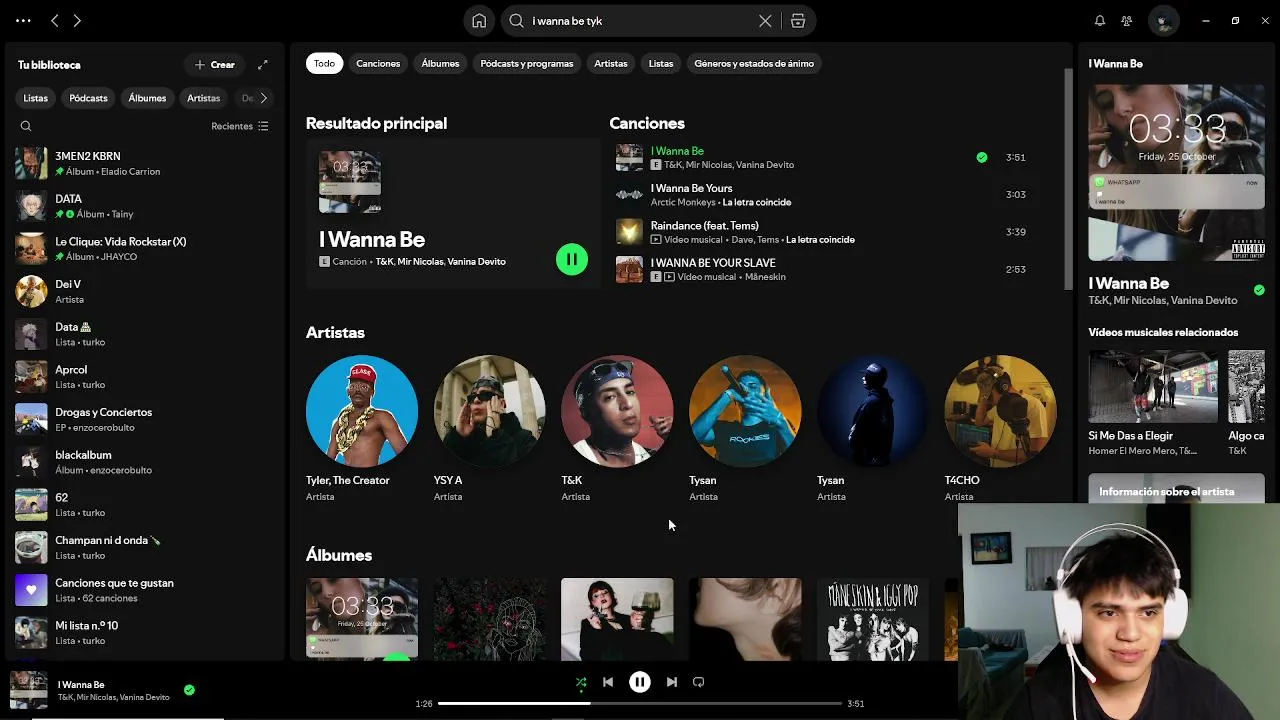Open Tyler, The Creator artist

[362, 428]
